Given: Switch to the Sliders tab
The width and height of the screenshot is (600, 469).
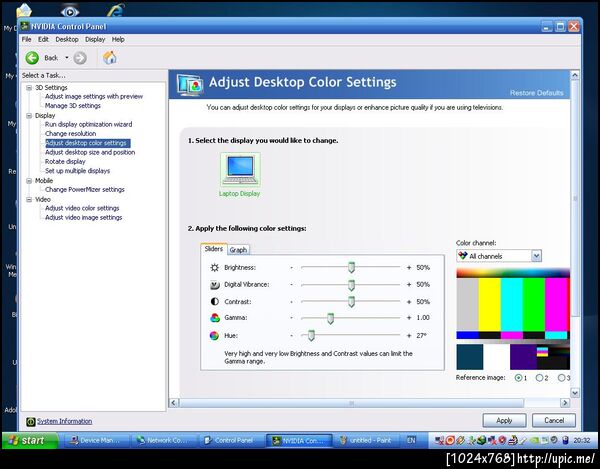Looking at the screenshot, I should 214,249.
